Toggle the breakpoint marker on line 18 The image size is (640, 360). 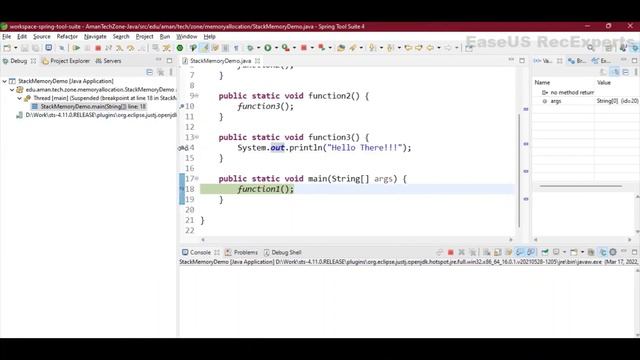coord(182,189)
